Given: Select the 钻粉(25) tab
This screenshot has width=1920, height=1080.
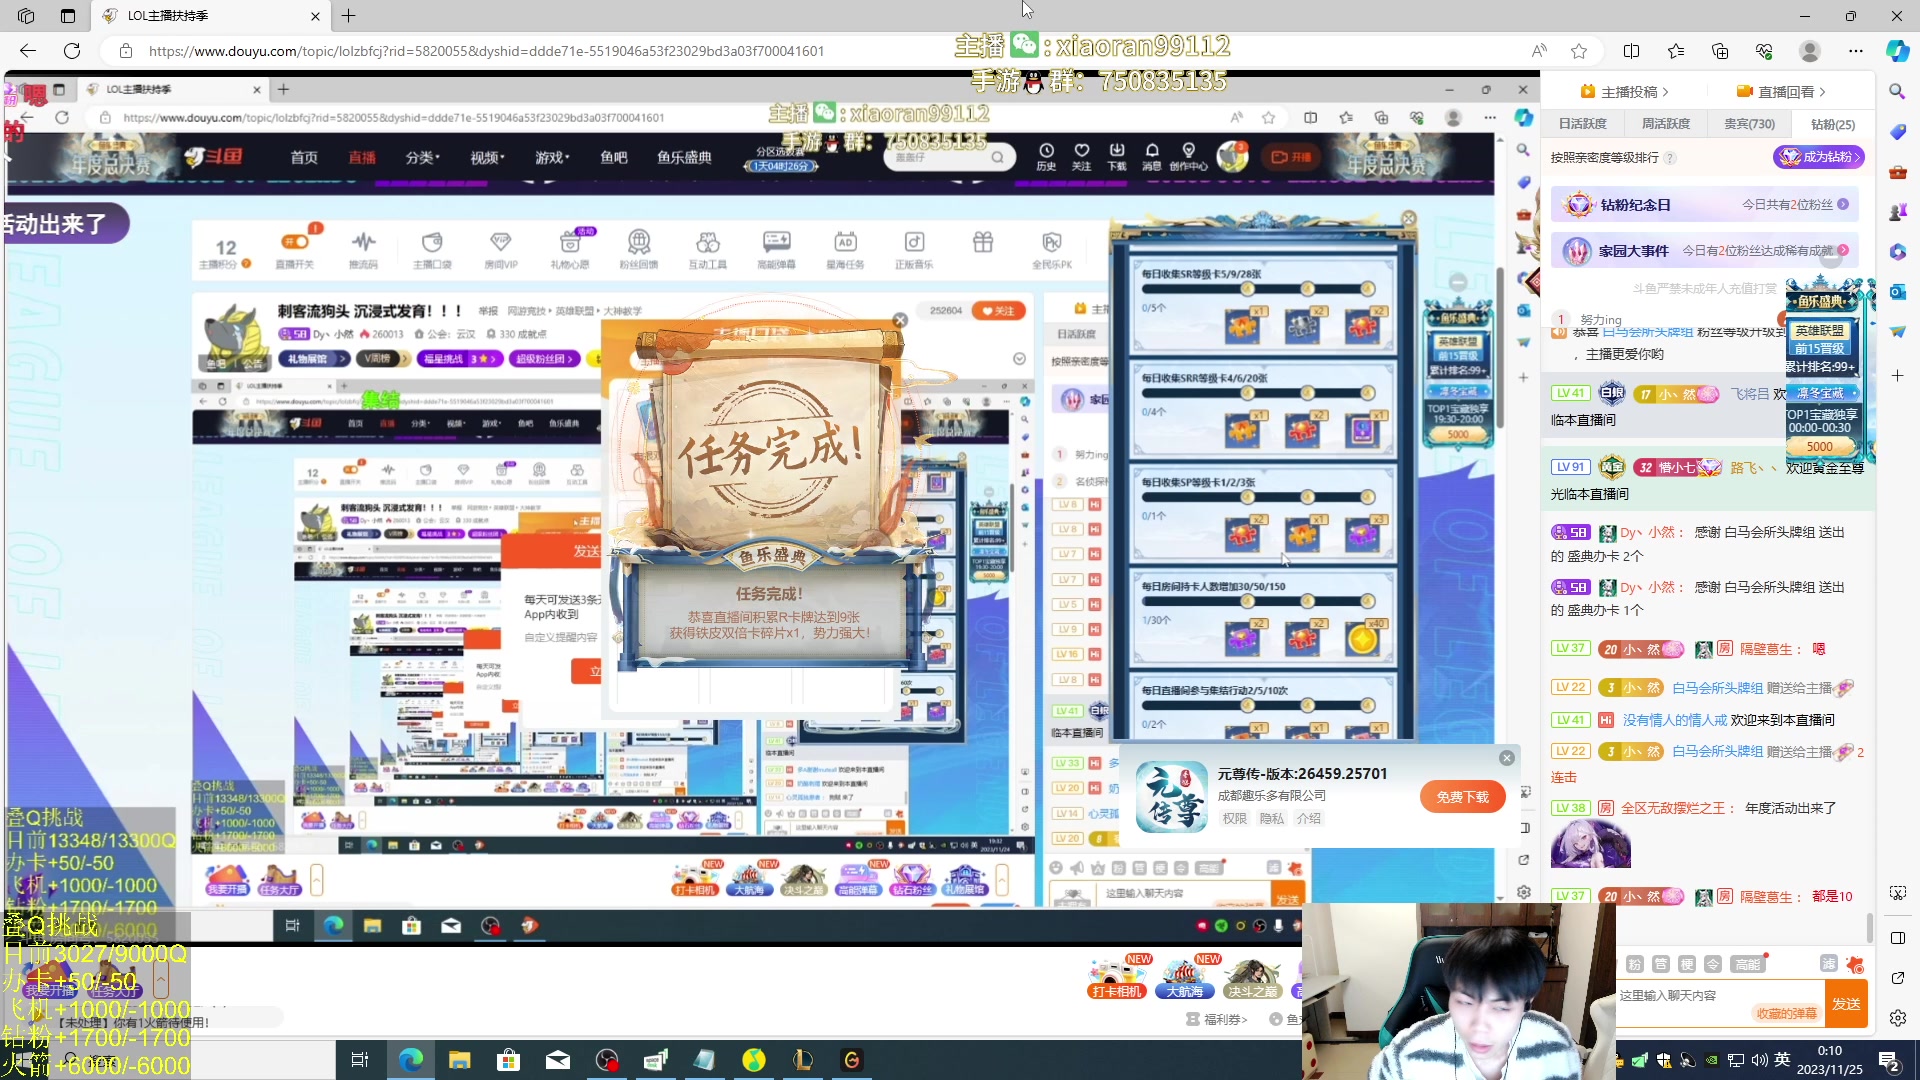Looking at the screenshot, I should pos(1833,124).
